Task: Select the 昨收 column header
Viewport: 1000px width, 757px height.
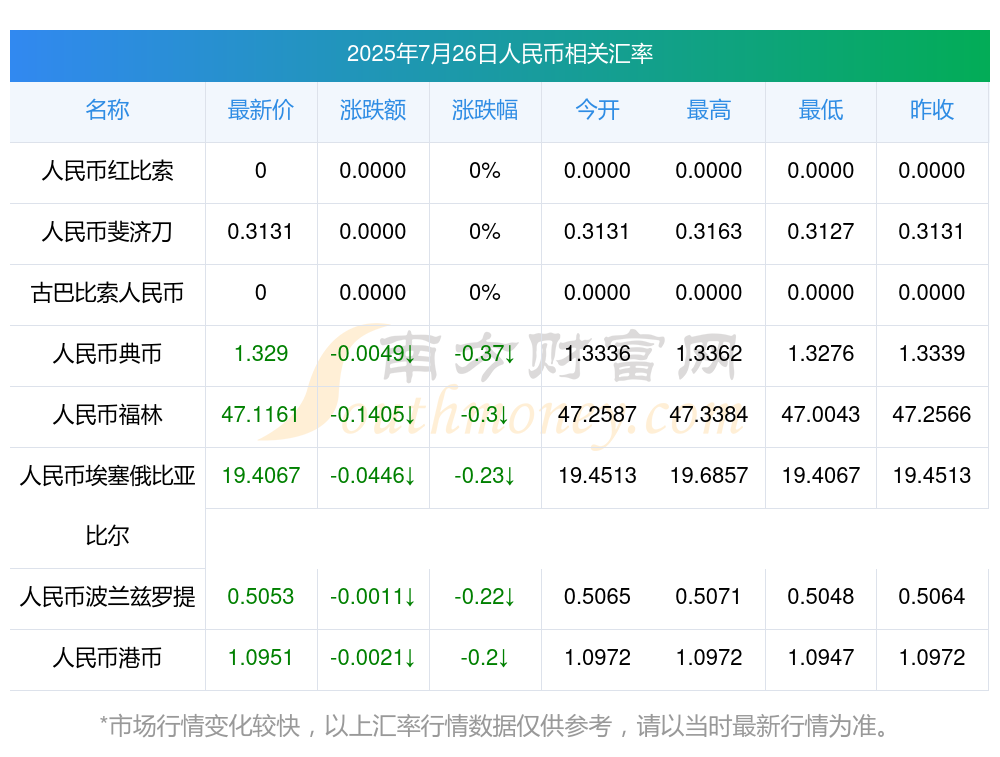Action: coord(932,110)
